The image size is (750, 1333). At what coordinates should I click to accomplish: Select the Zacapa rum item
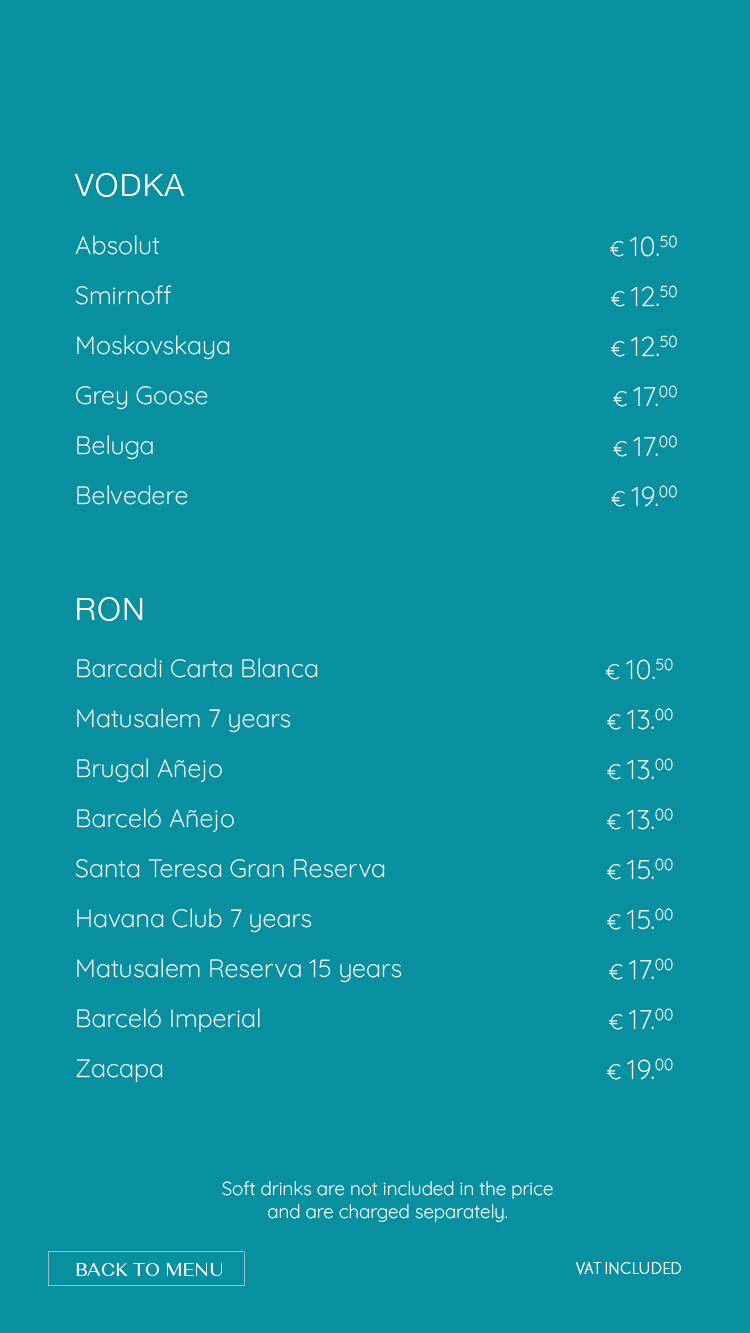click(x=374, y=1069)
